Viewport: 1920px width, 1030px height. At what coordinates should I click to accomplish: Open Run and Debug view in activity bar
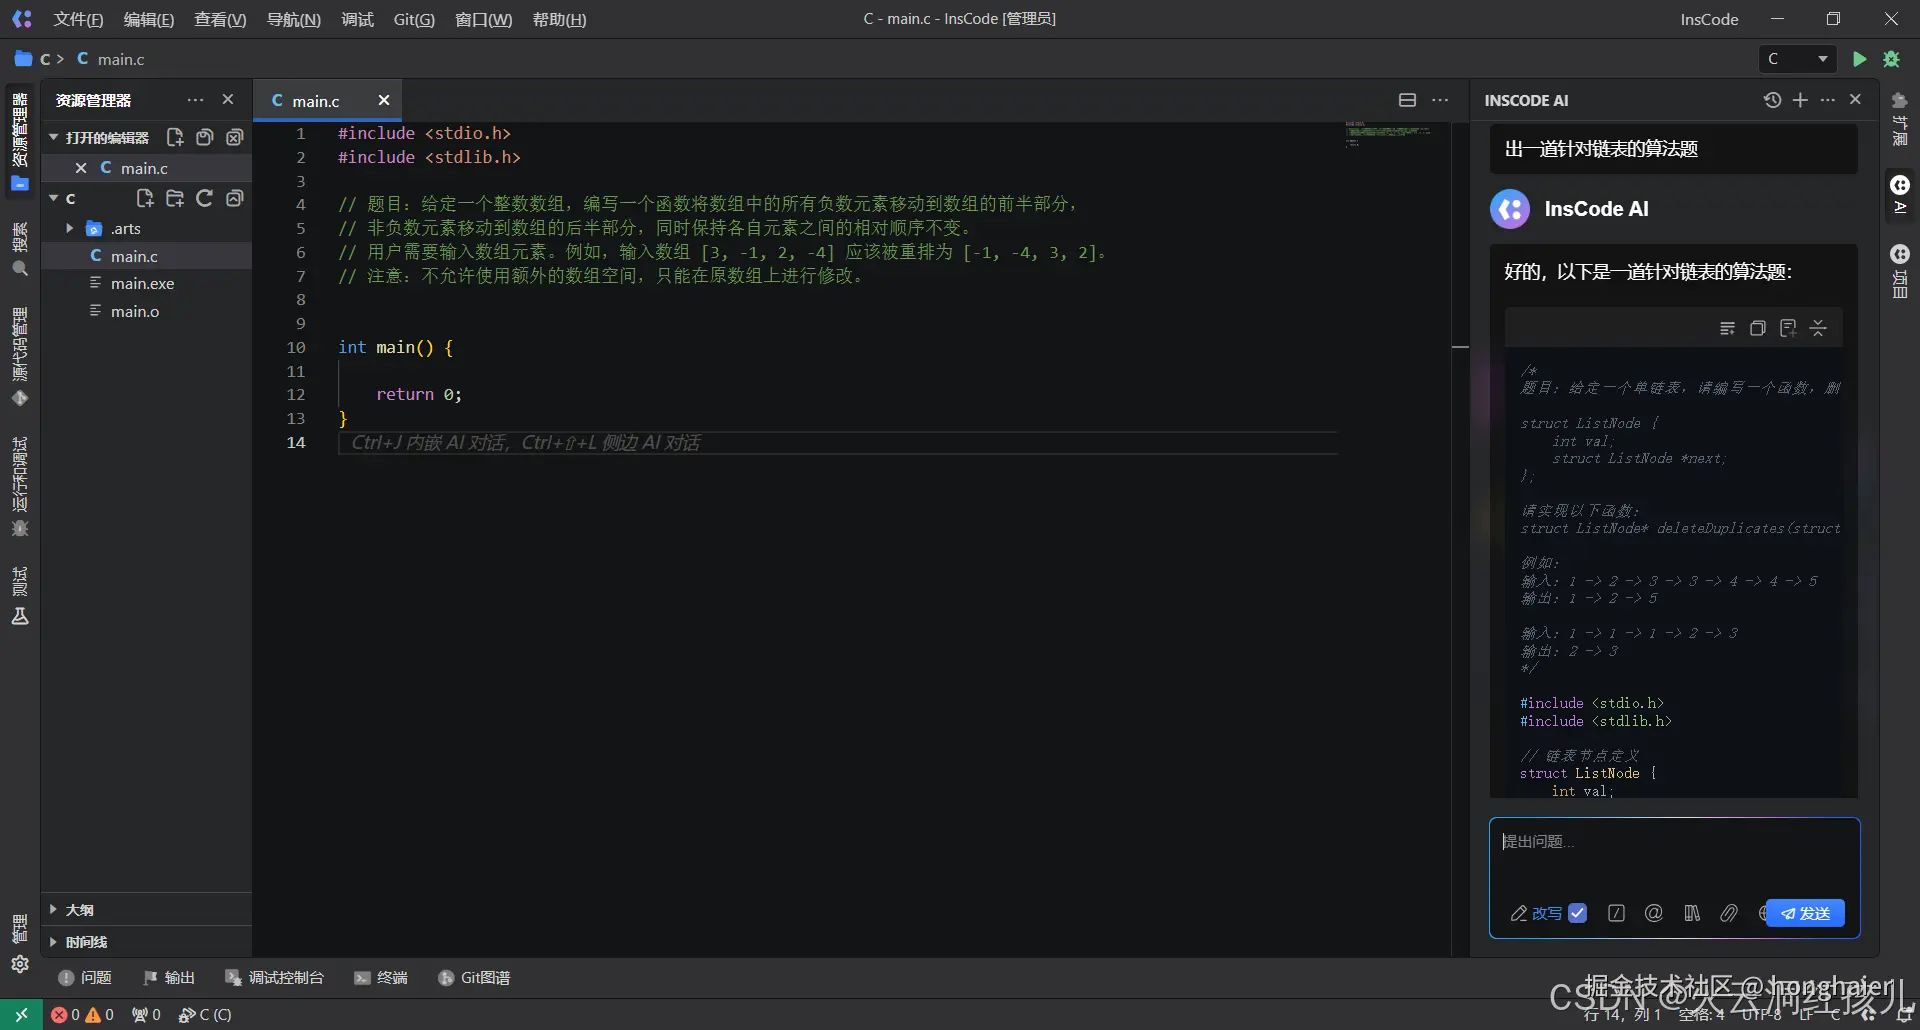click(20, 487)
